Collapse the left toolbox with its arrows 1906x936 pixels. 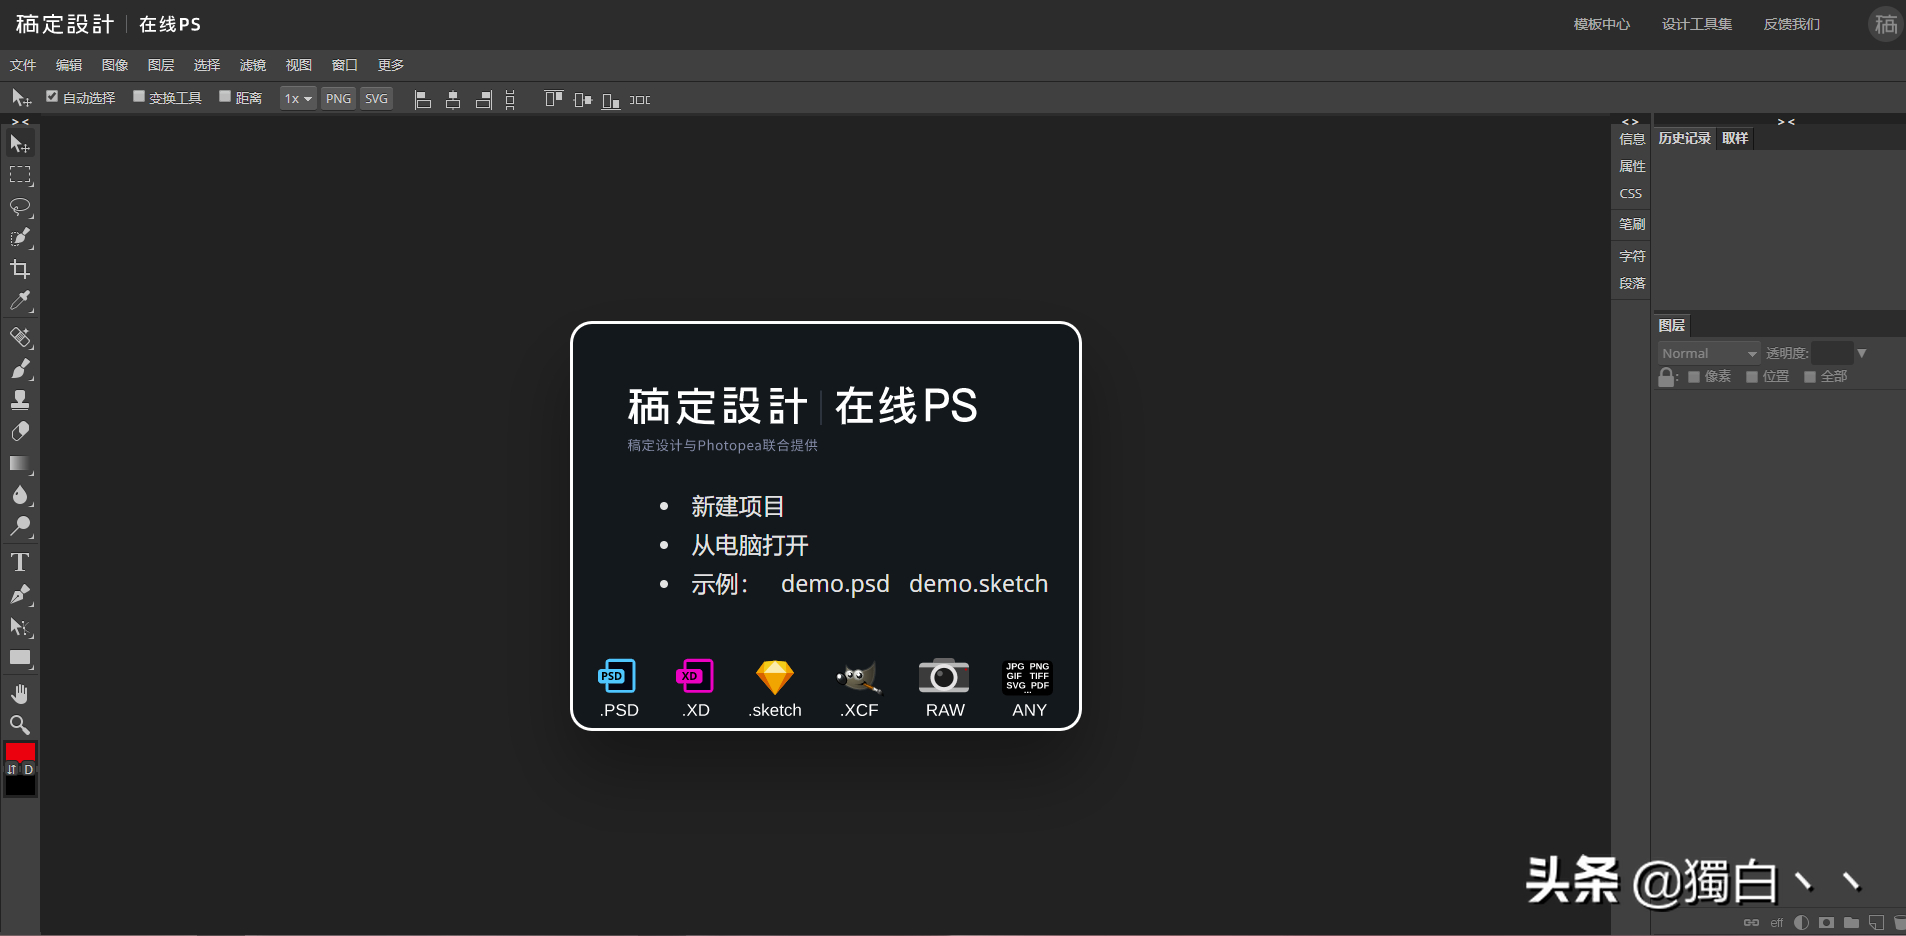(20, 122)
